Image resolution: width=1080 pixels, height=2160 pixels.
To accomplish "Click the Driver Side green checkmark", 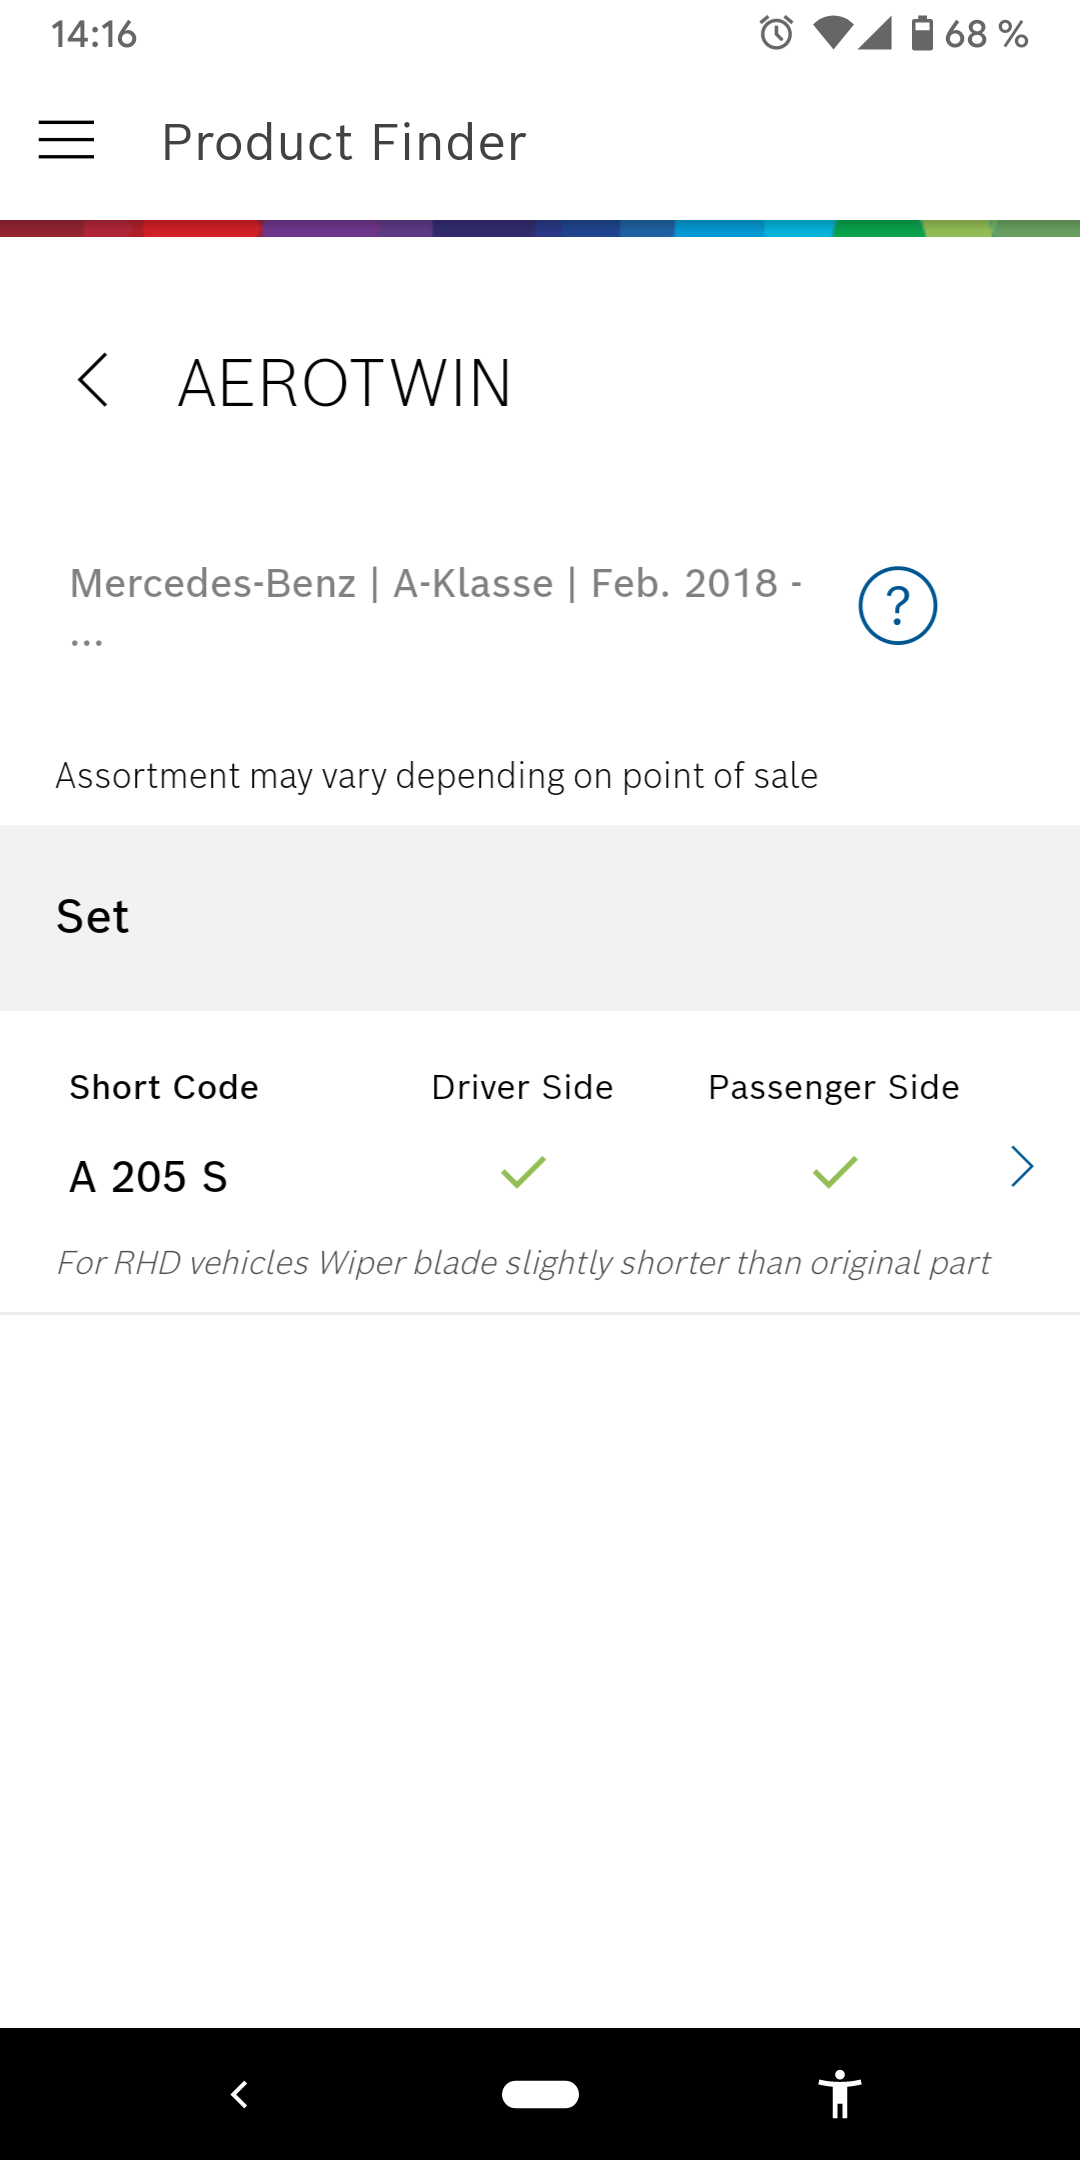I will click(x=523, y=1172).
